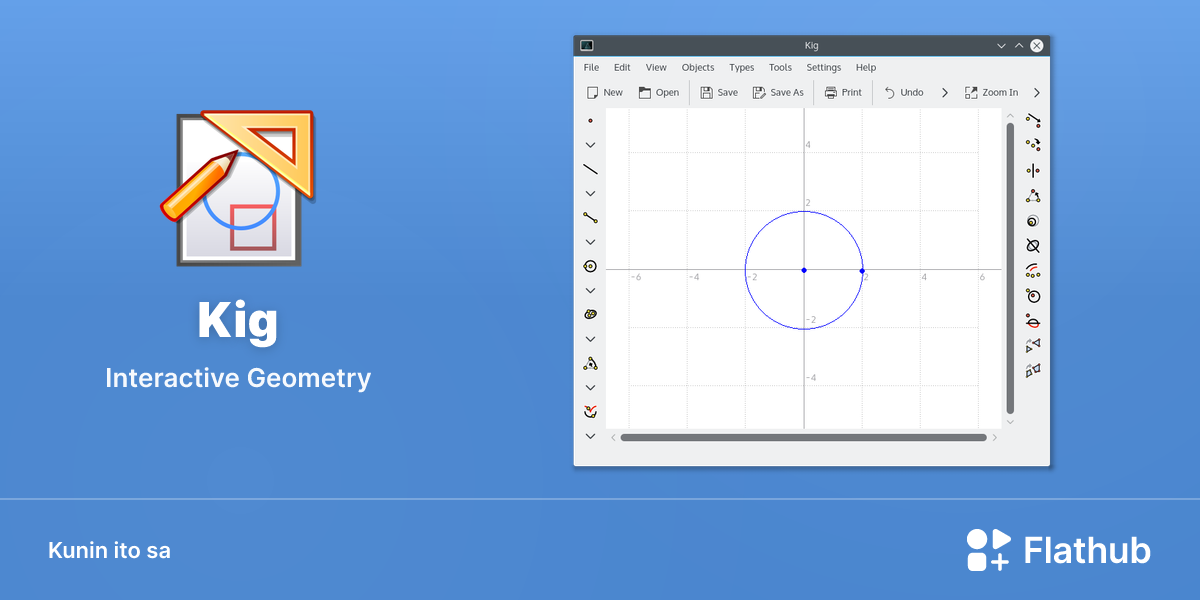Open the Types menu

[x=742, y=68]
